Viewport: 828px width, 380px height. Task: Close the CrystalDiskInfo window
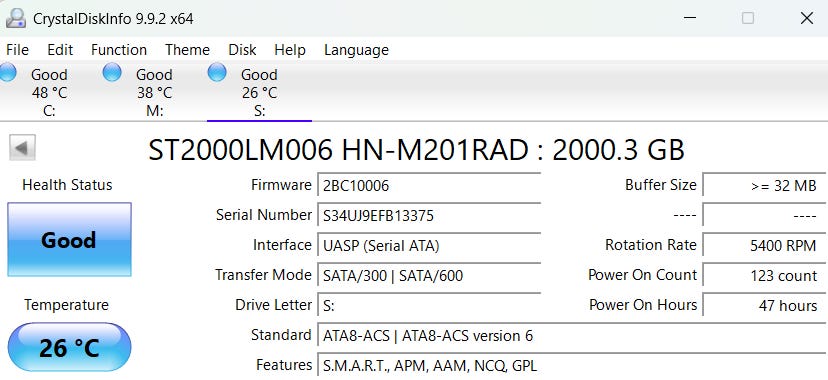point(806,18)
